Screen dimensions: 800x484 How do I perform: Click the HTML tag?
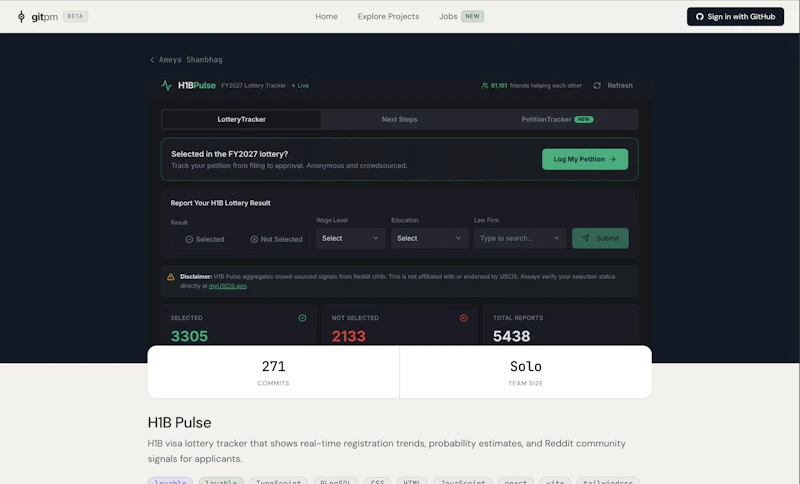click(412, 481)
